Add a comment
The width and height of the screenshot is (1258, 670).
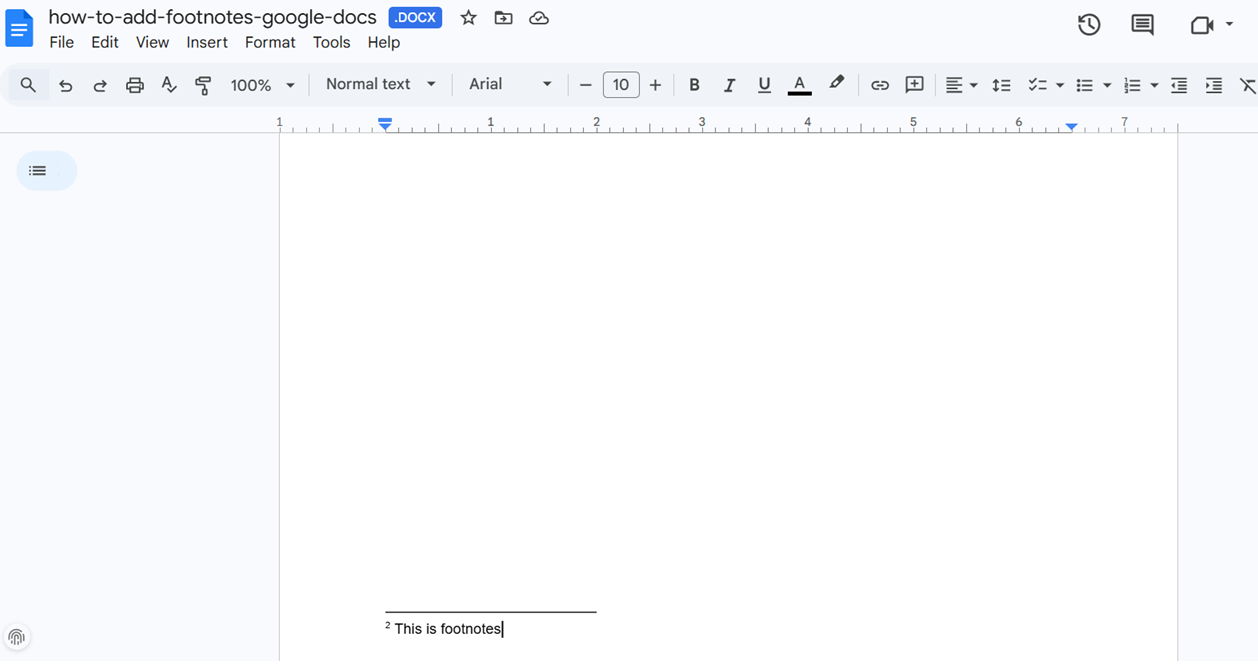(914, 85)
